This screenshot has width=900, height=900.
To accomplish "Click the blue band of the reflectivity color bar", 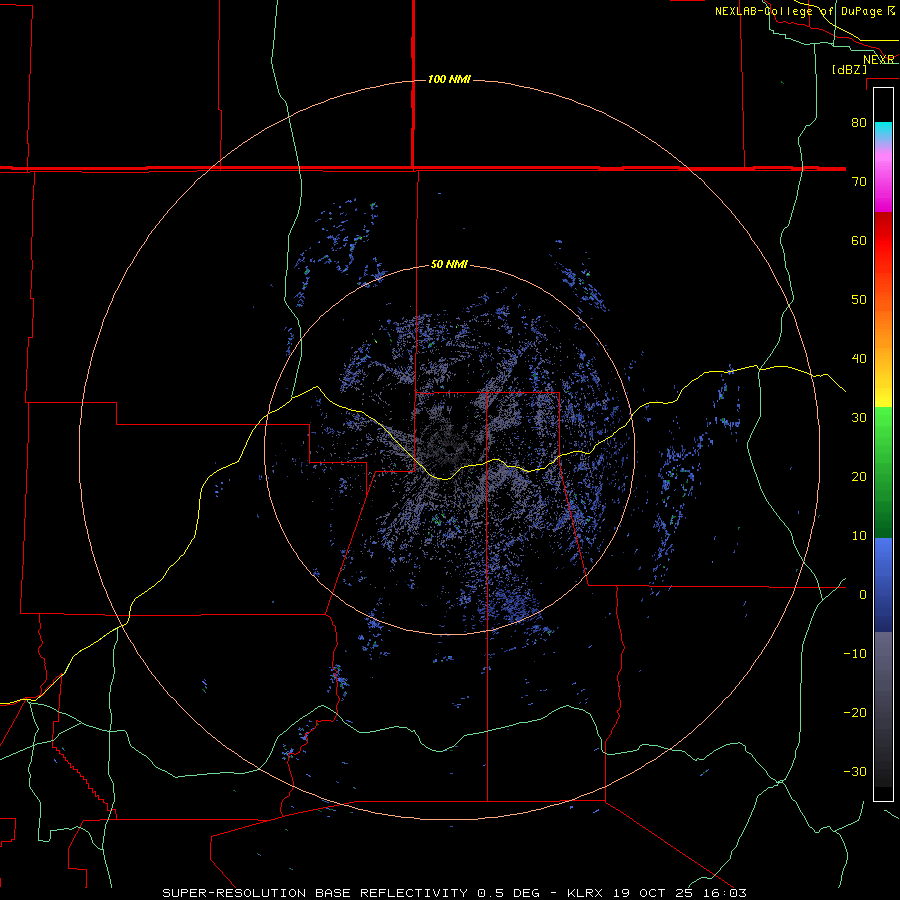I will [883, 585].
